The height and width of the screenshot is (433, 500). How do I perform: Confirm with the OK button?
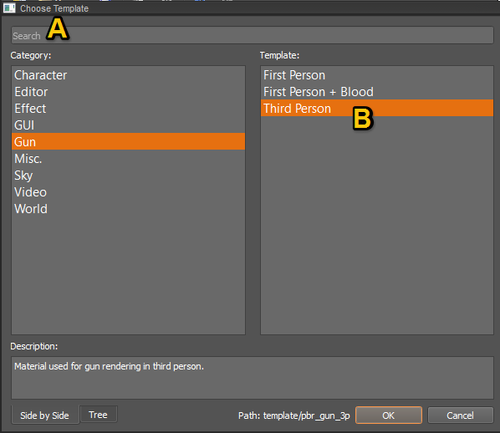(x=388, y=415)
